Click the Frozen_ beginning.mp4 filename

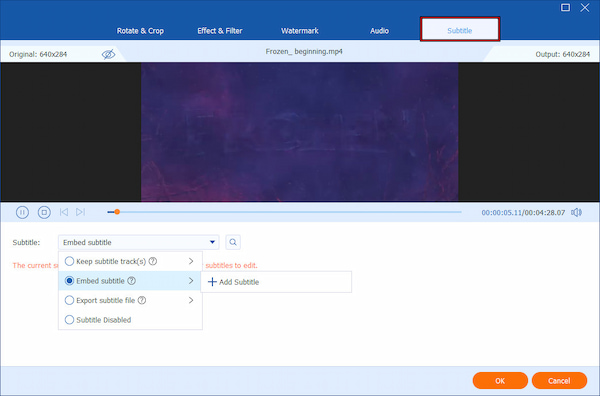(304, 52)
